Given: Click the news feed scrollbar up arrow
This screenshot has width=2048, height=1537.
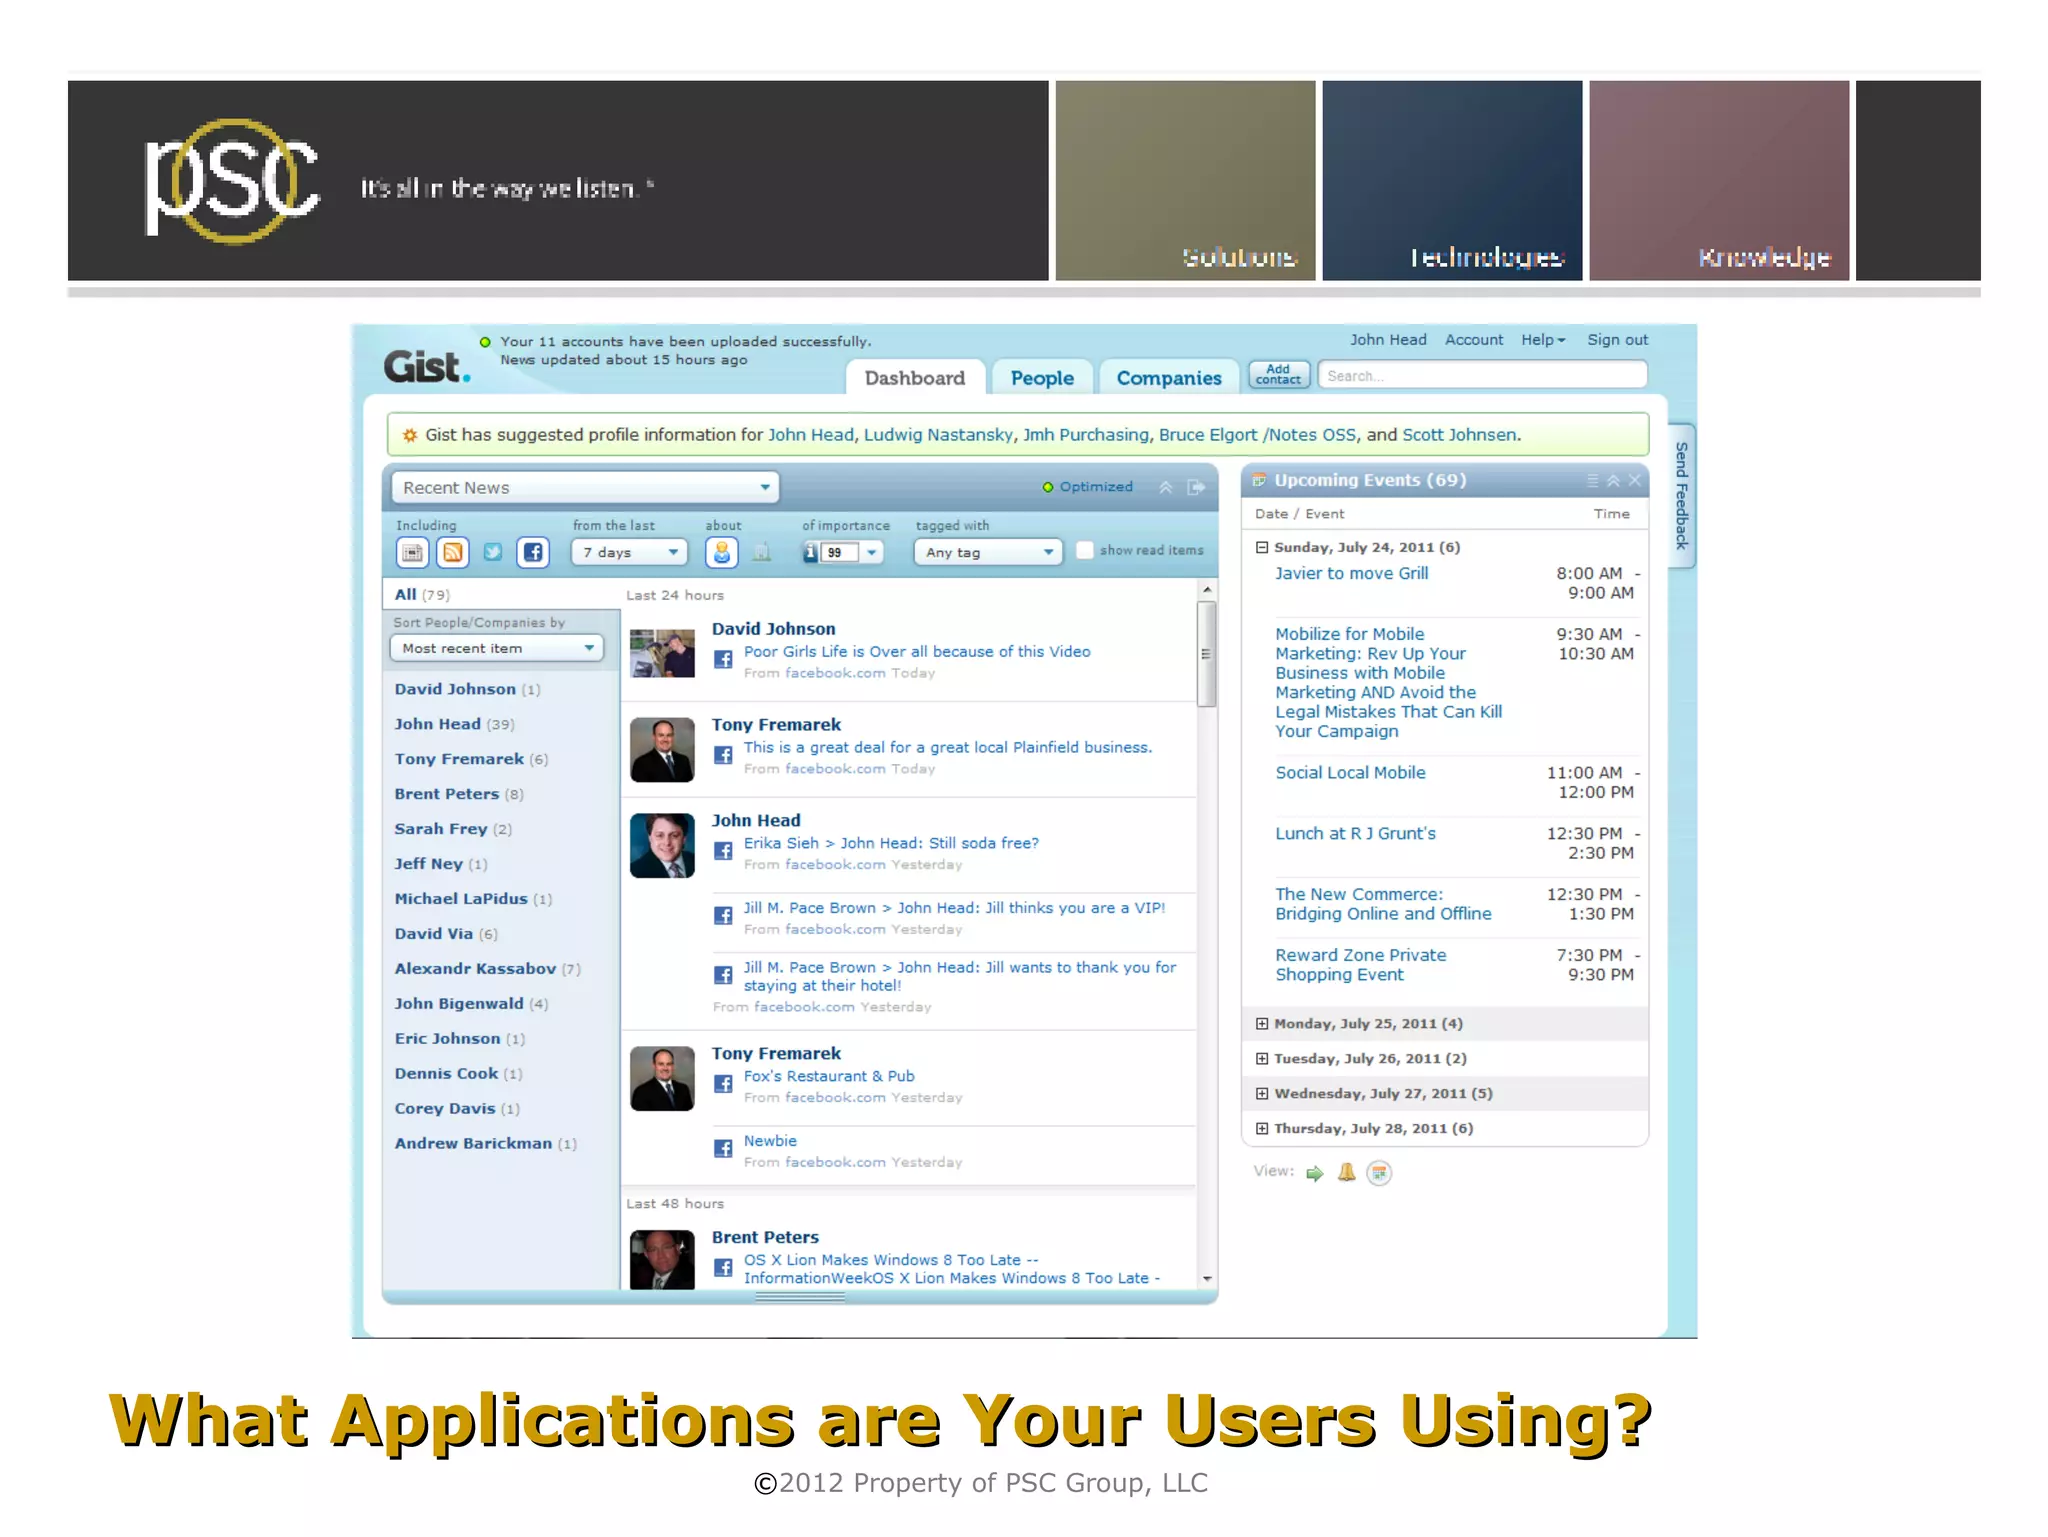Looking at the screenshot, I should pos(1207,590).
